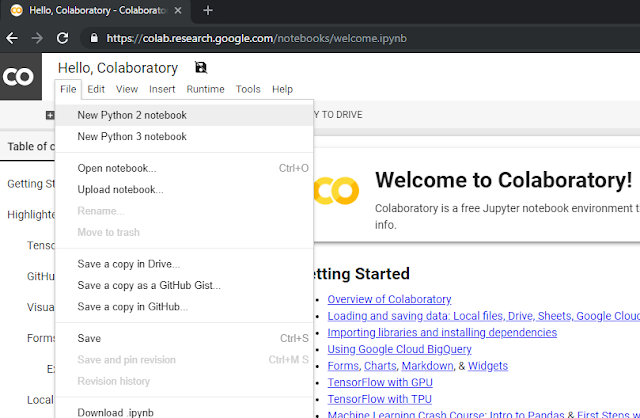Open the Edit menu

(x=96, y=89)
